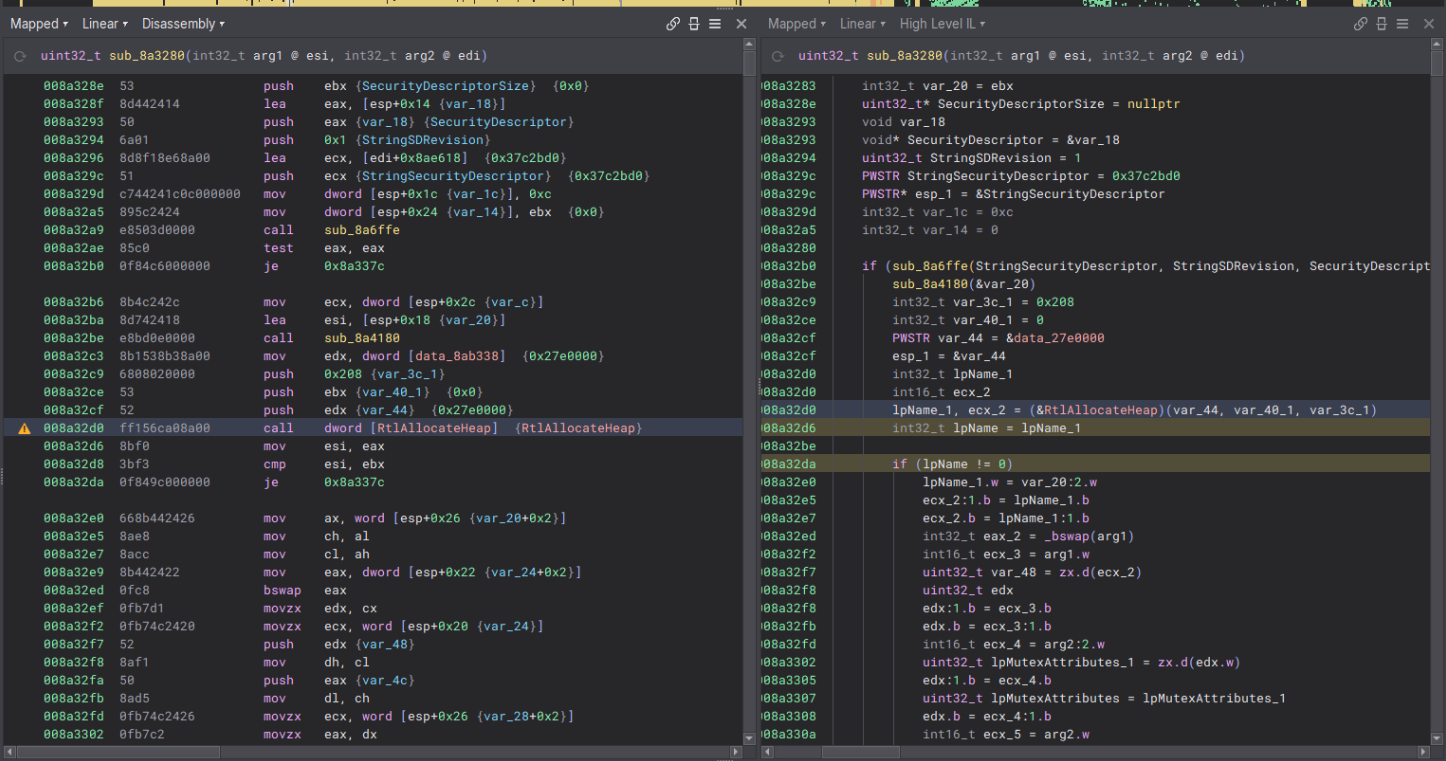Open the Linear view dropdown in left pane
1446x761 pixels.
104,24
